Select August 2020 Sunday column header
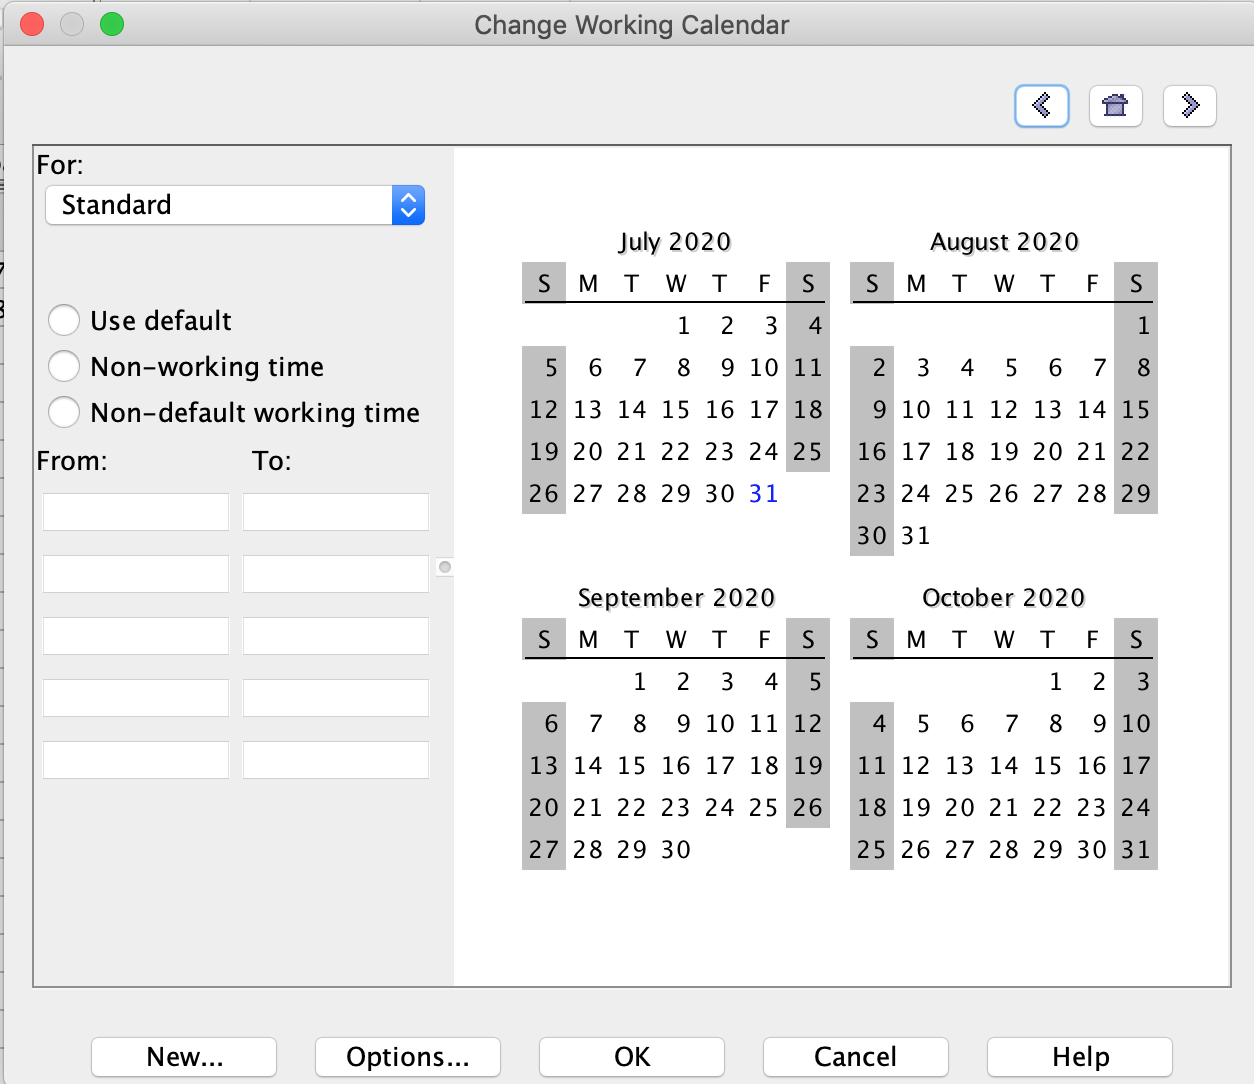This screenshot has height=1084, width=1254. point(872,283)
